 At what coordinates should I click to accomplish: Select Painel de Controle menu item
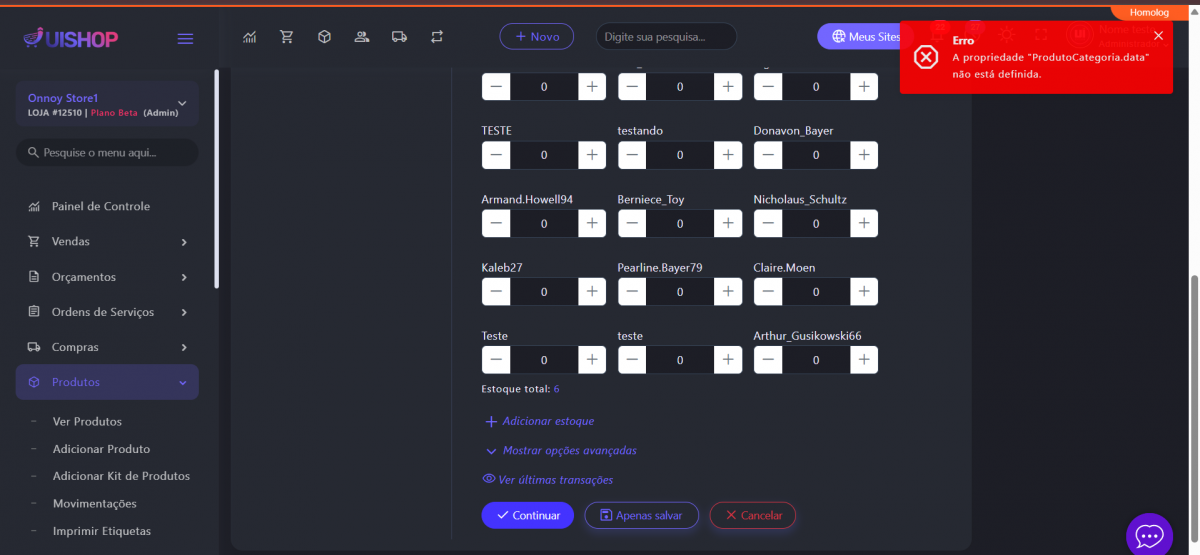100,207
